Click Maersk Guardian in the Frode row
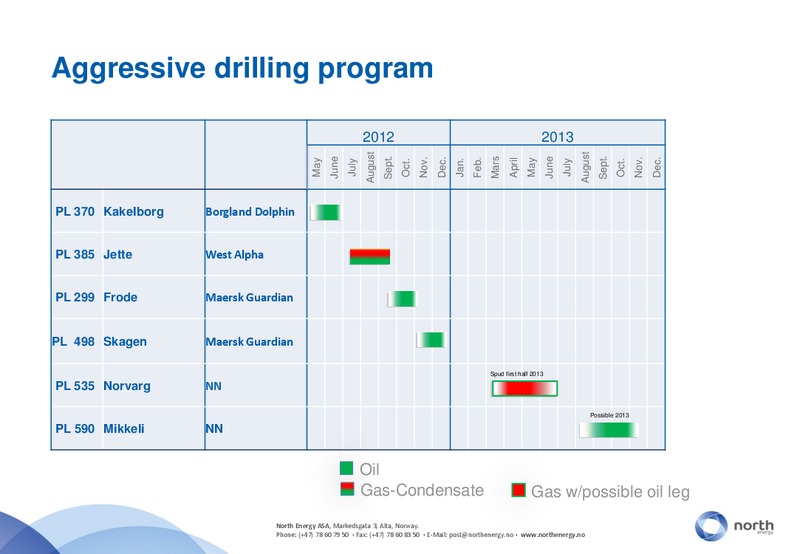 tap(249, 297)
